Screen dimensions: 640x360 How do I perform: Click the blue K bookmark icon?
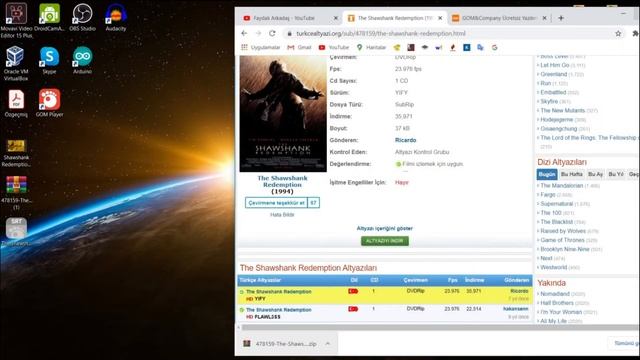click(467, 47)
